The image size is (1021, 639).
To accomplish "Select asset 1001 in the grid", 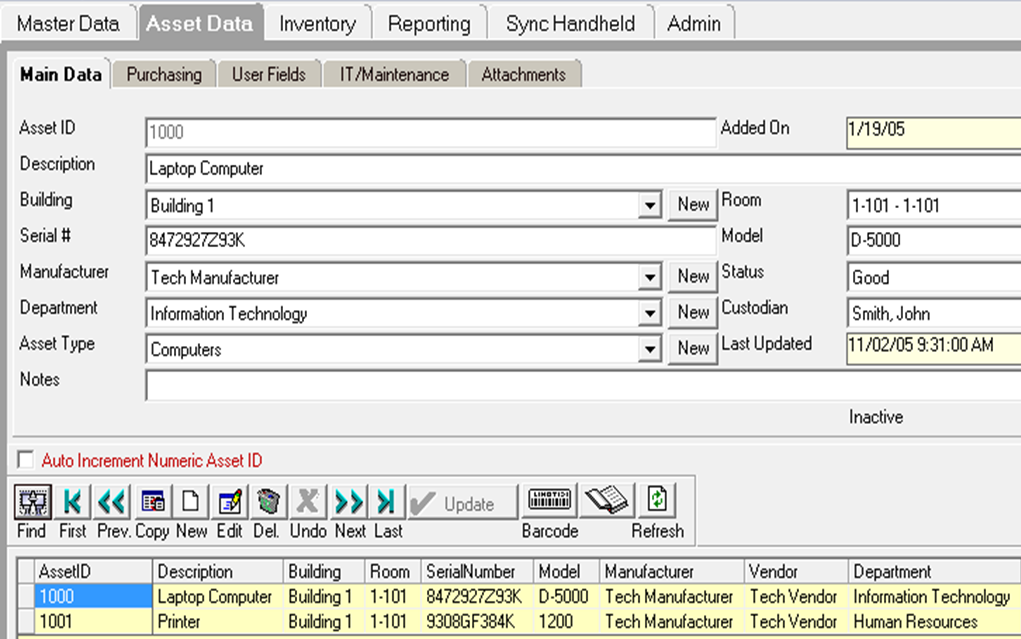I will coord(94,621).
